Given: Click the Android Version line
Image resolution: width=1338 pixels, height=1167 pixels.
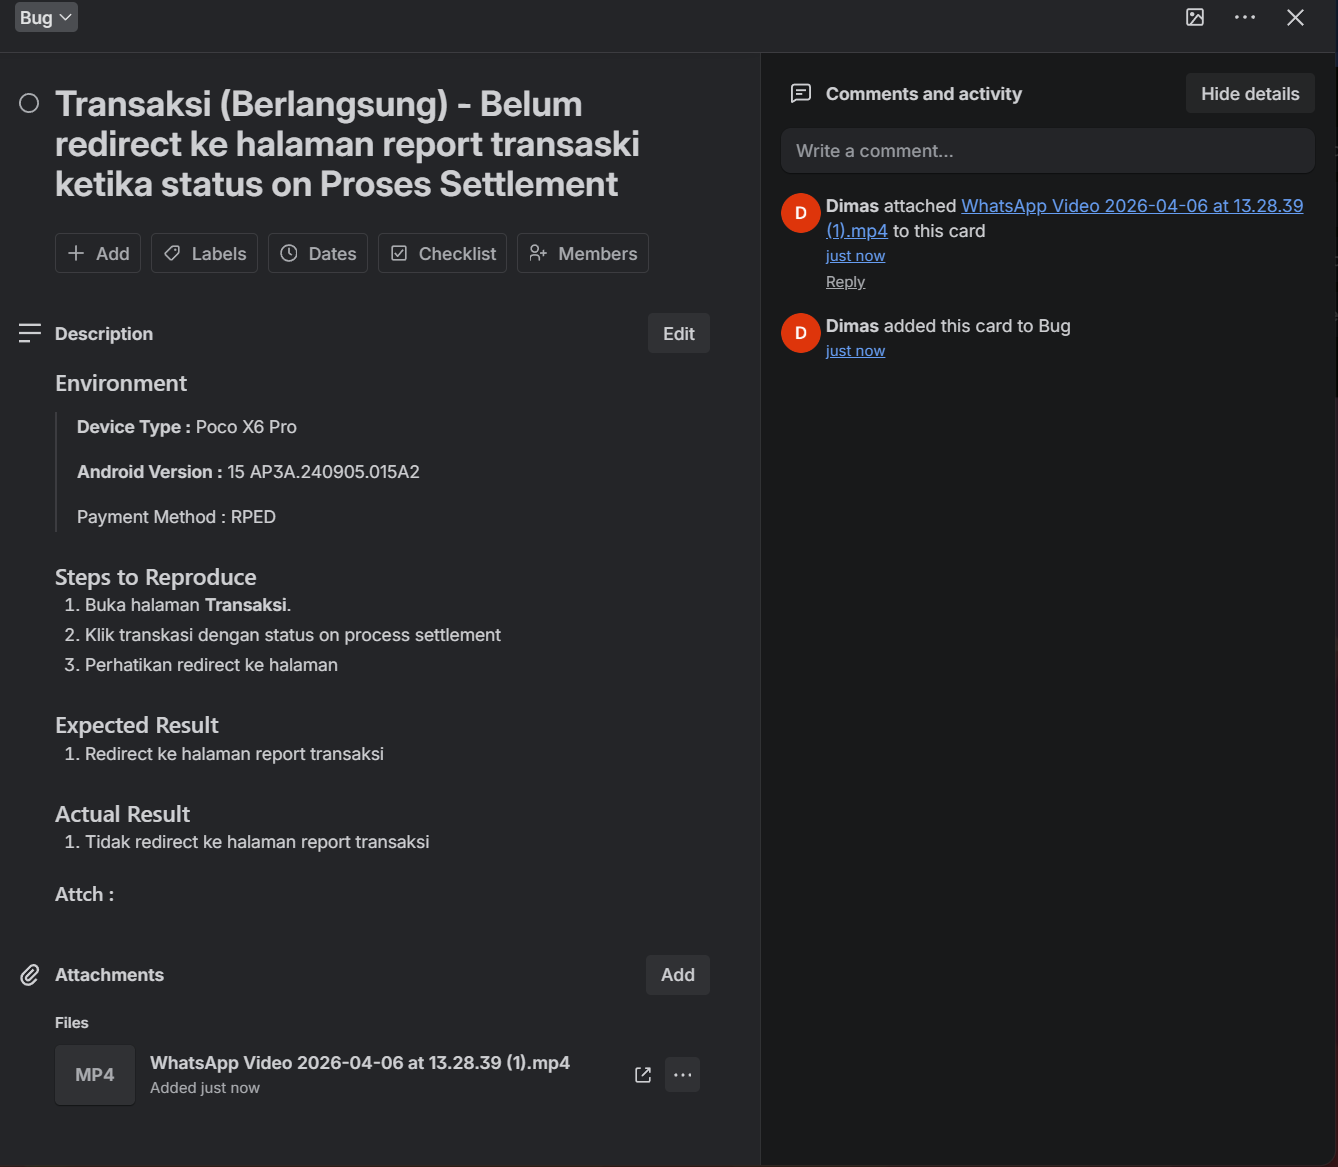Looking at the screenshot, I should (x=248, y=472).
